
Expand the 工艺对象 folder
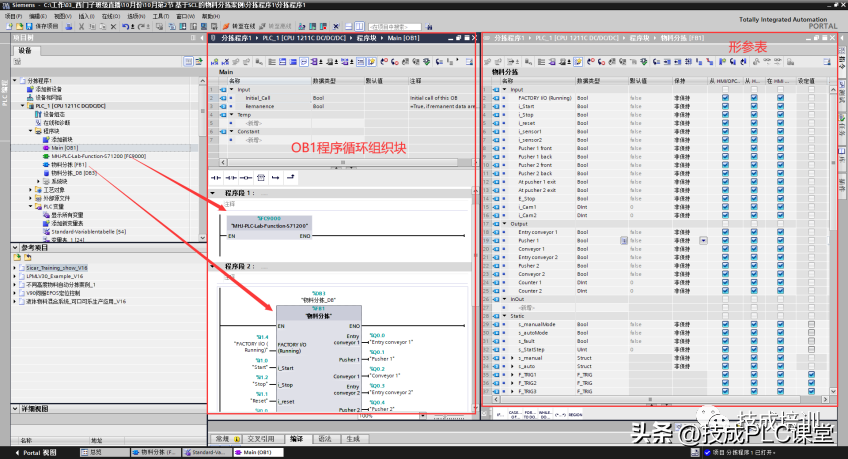[x=30, y=190]
